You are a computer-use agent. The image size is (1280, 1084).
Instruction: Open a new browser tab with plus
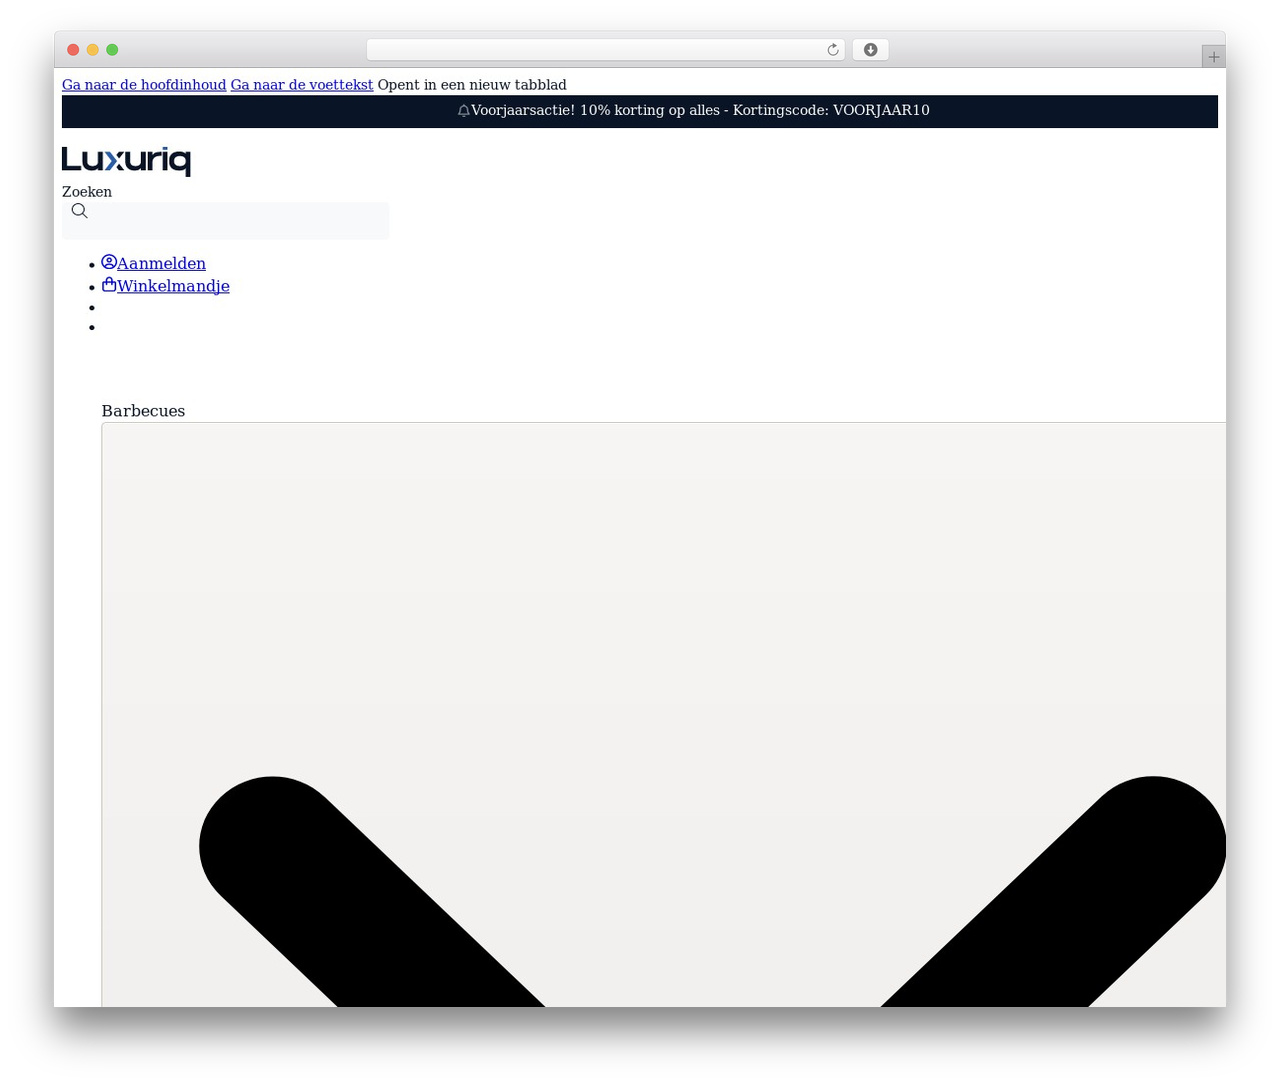(x=1213, y=57)
